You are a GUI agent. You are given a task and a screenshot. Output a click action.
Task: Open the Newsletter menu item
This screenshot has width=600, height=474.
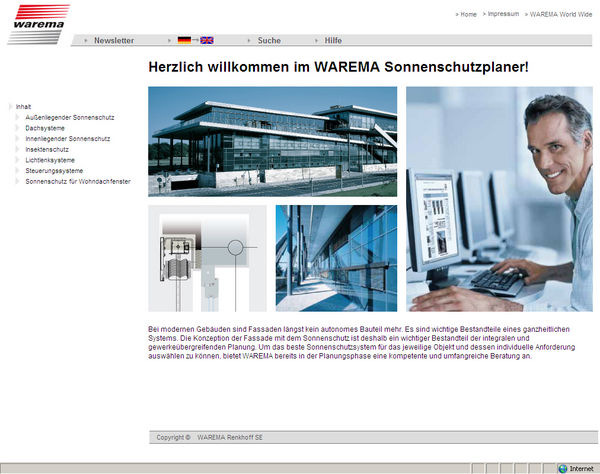click(x=113, y=40)
